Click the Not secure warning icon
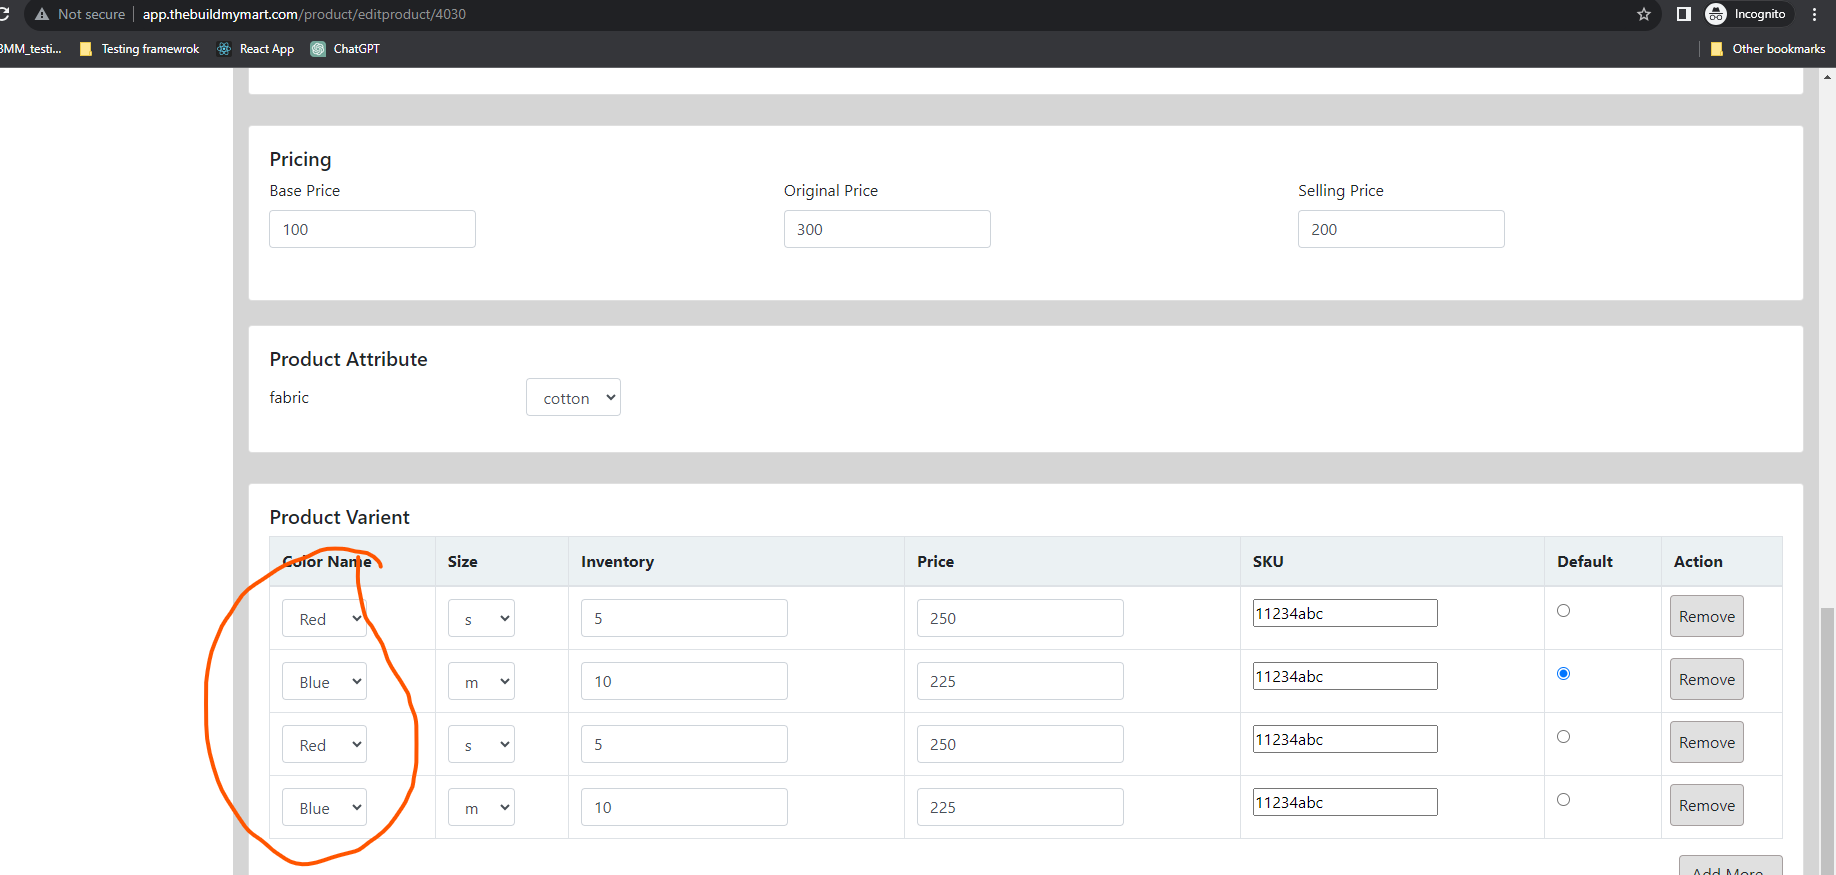1836x875 pixels. coord(42,14)
